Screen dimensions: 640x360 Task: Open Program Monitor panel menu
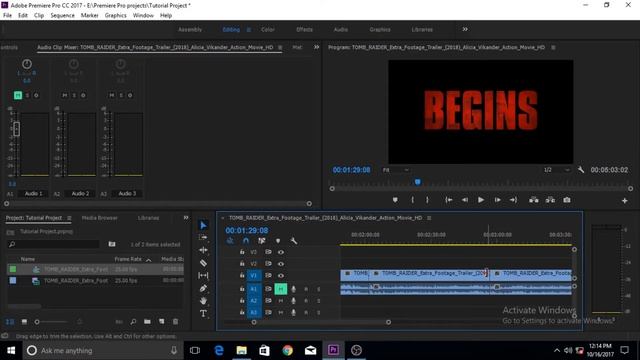(553, 48)
